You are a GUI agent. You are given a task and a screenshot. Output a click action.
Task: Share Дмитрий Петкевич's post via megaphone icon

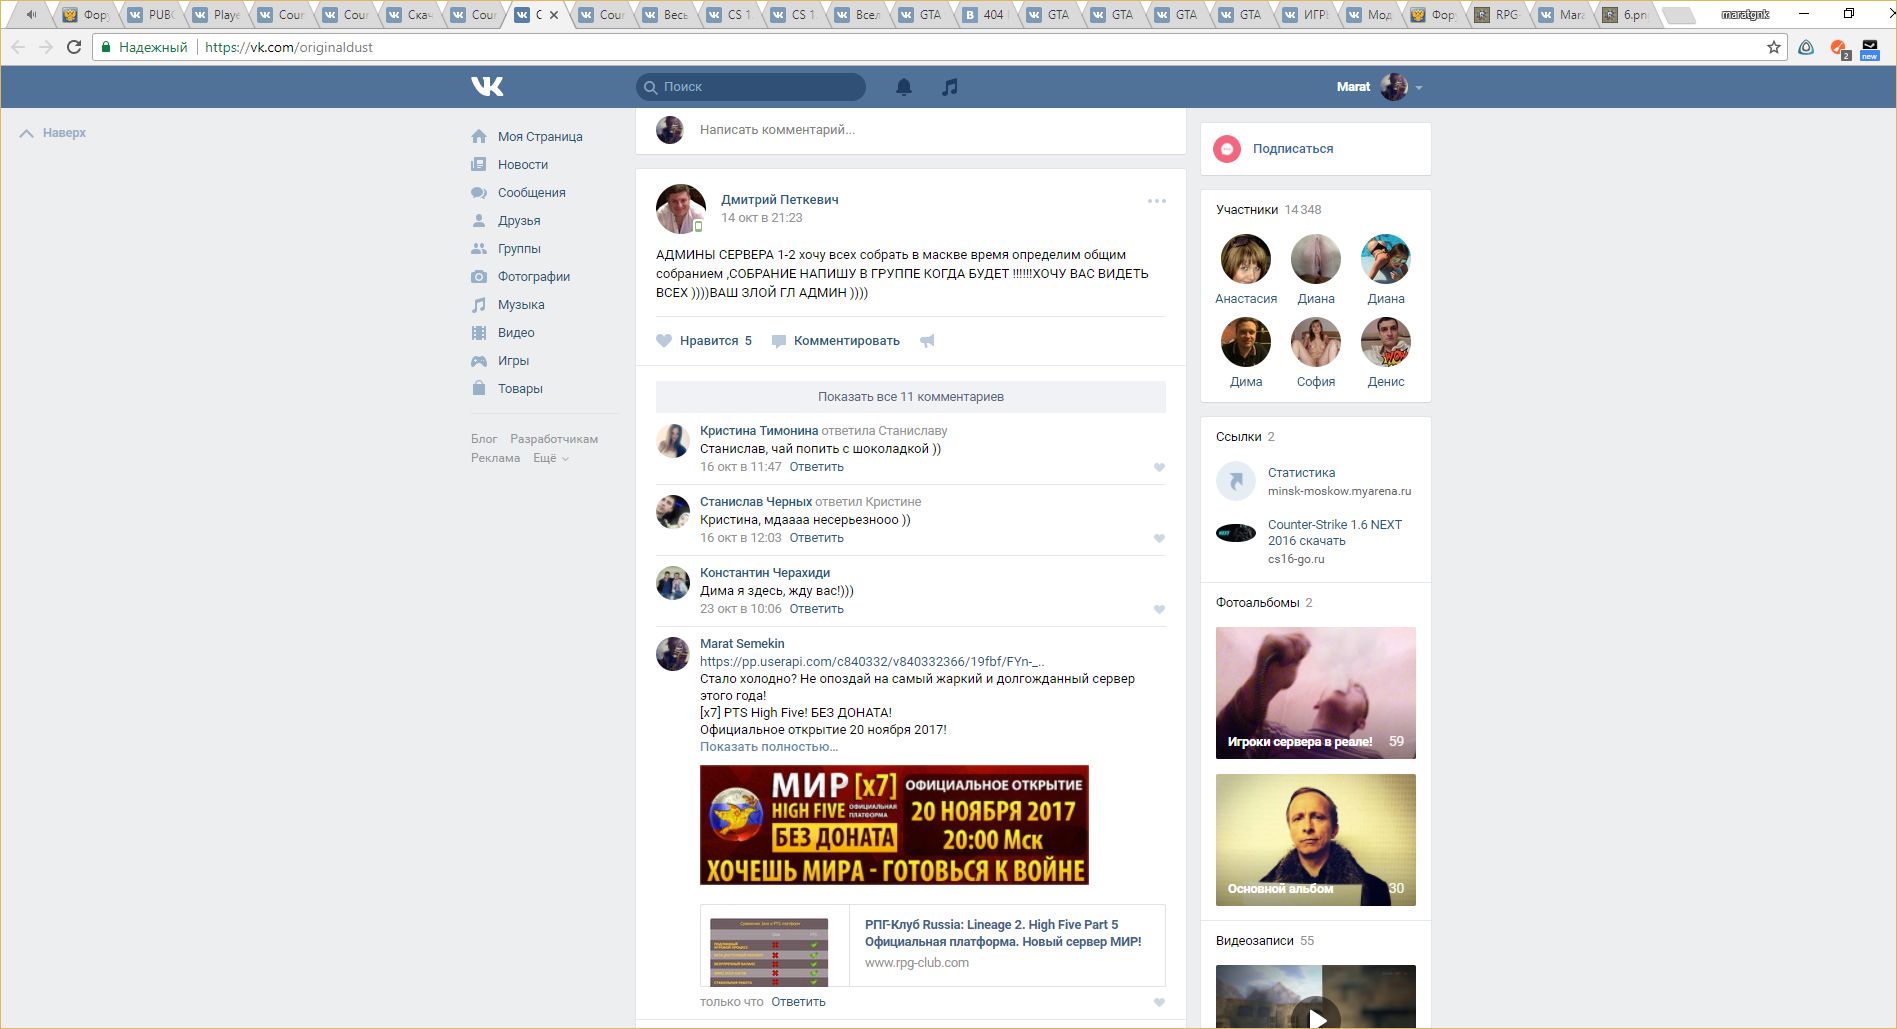[927, 341]
